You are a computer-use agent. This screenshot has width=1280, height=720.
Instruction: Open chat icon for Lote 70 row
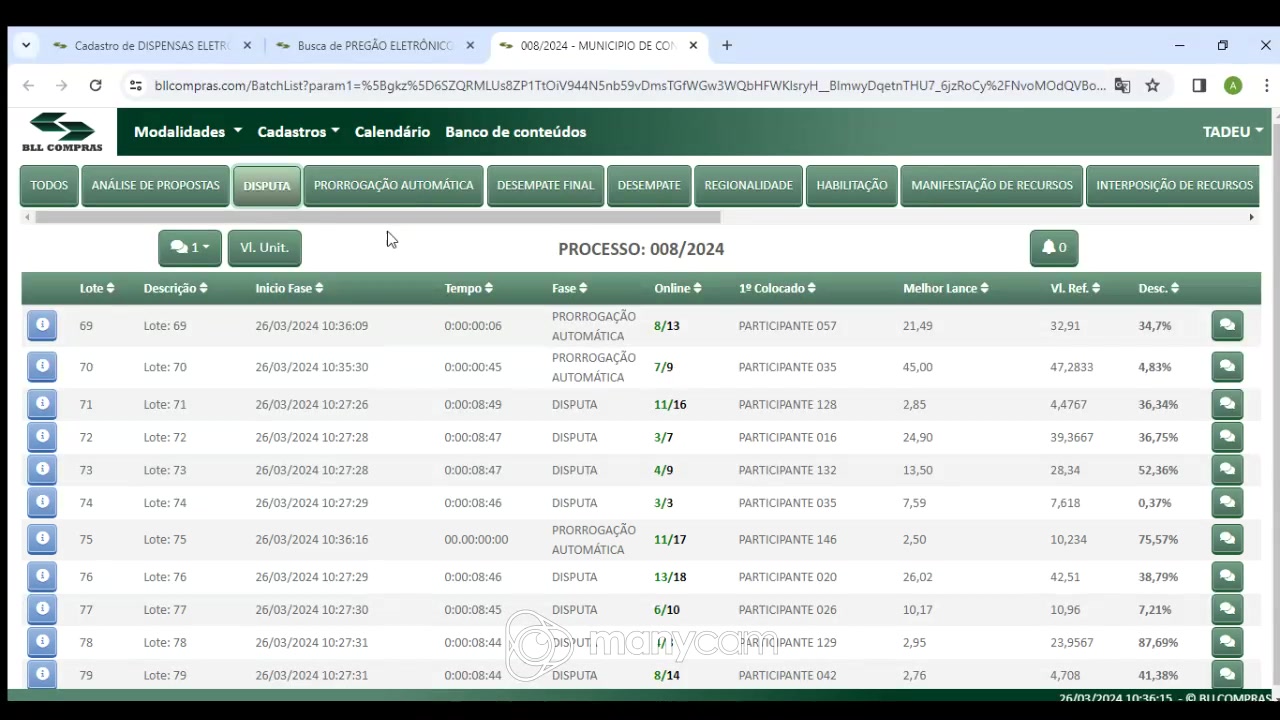coord(1227,367)
